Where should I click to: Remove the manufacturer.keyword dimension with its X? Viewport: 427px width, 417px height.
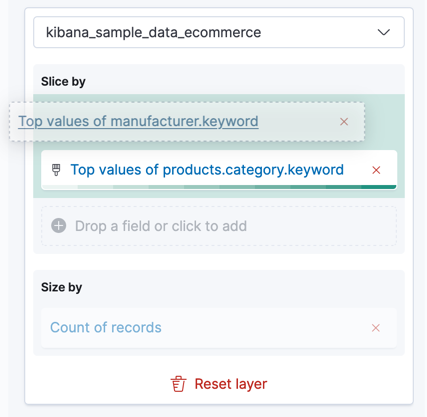[x=344, y=122]
